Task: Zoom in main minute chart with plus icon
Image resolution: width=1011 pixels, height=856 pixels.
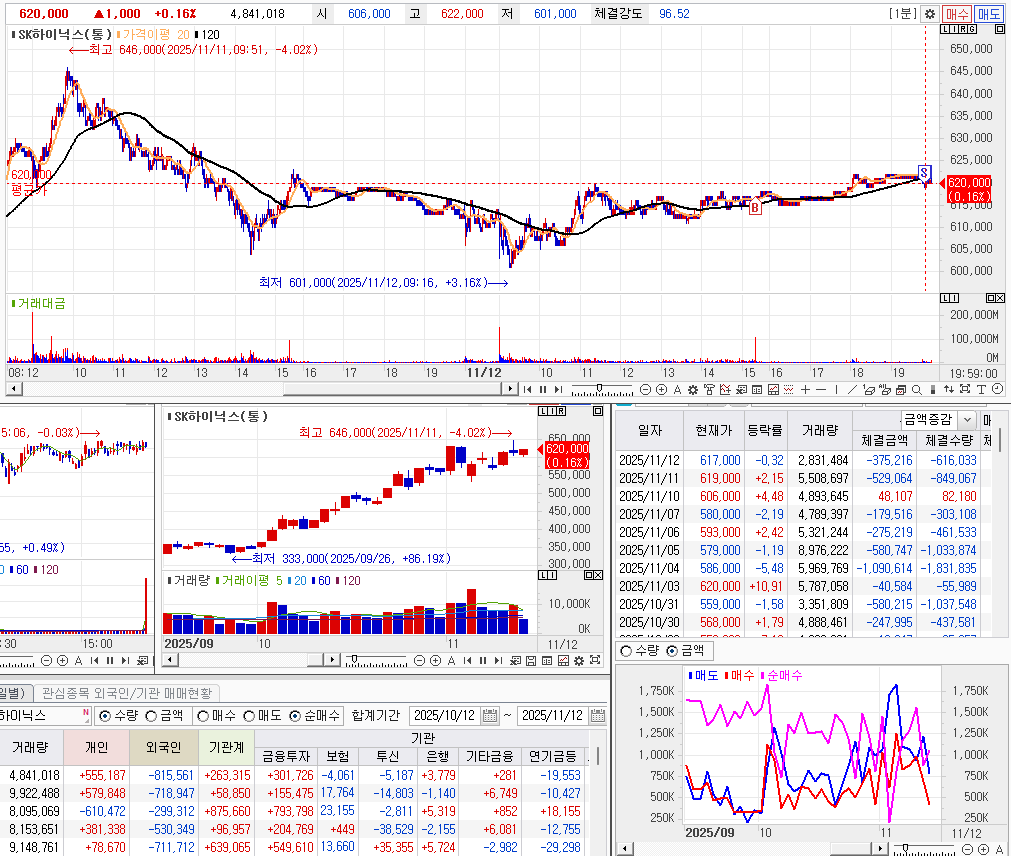Action: click(x=662, y=389)
